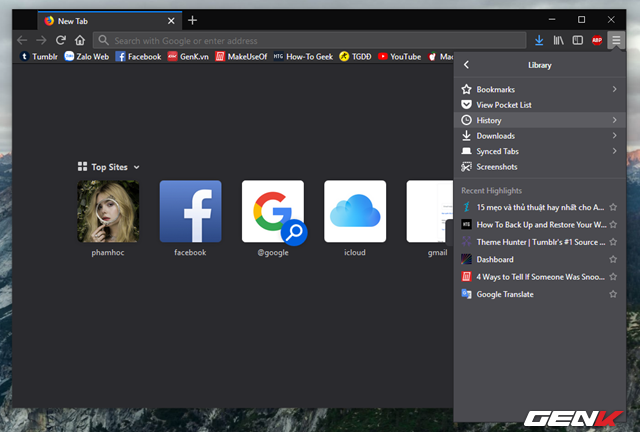Screen dimensions: 640x432
Task: Open a new tab with plus icon
Action: [193, 20]
